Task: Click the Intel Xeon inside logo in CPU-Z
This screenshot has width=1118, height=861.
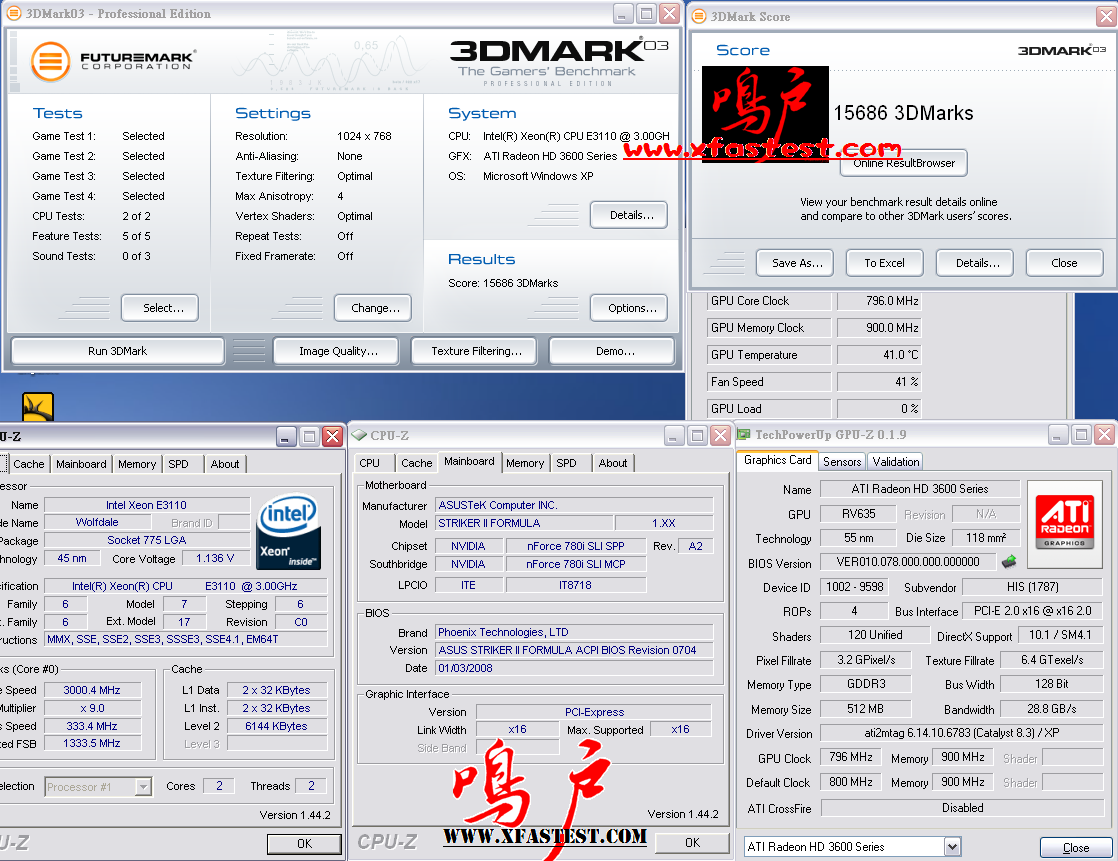Action: [289, 532]
